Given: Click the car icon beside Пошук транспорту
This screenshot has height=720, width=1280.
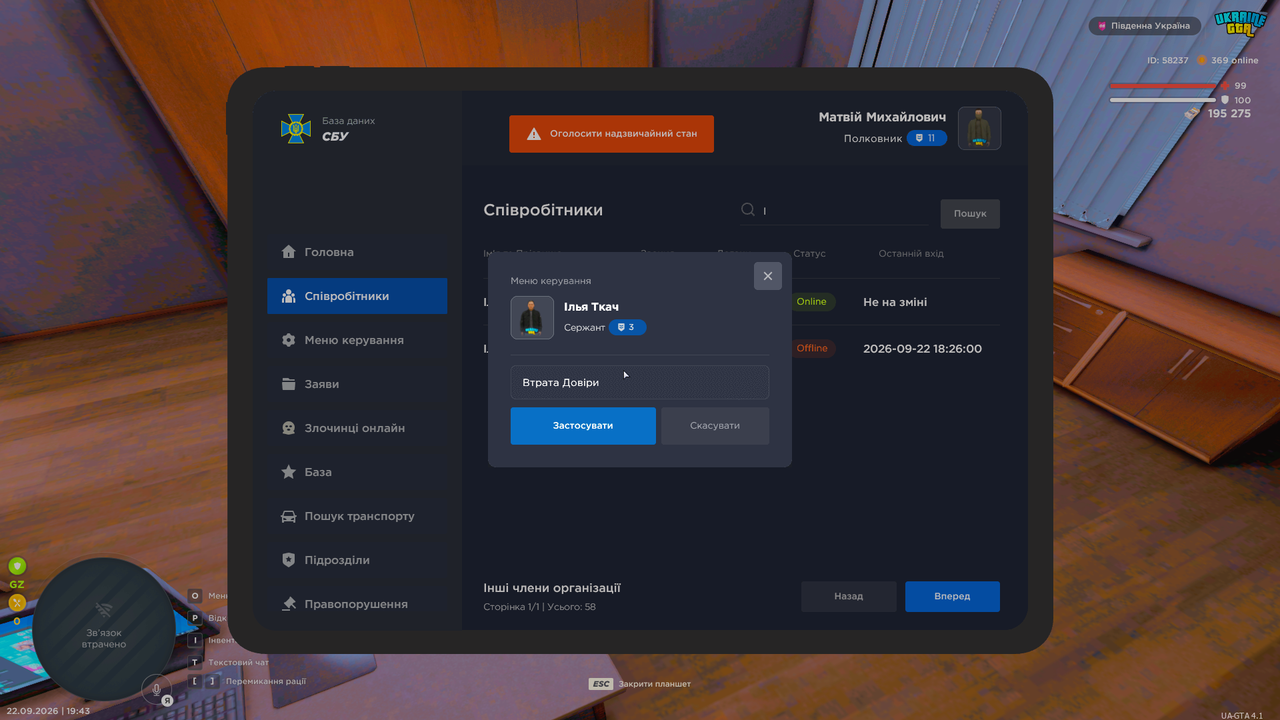Looking at the screenshot, I should (x=288, y=516).
